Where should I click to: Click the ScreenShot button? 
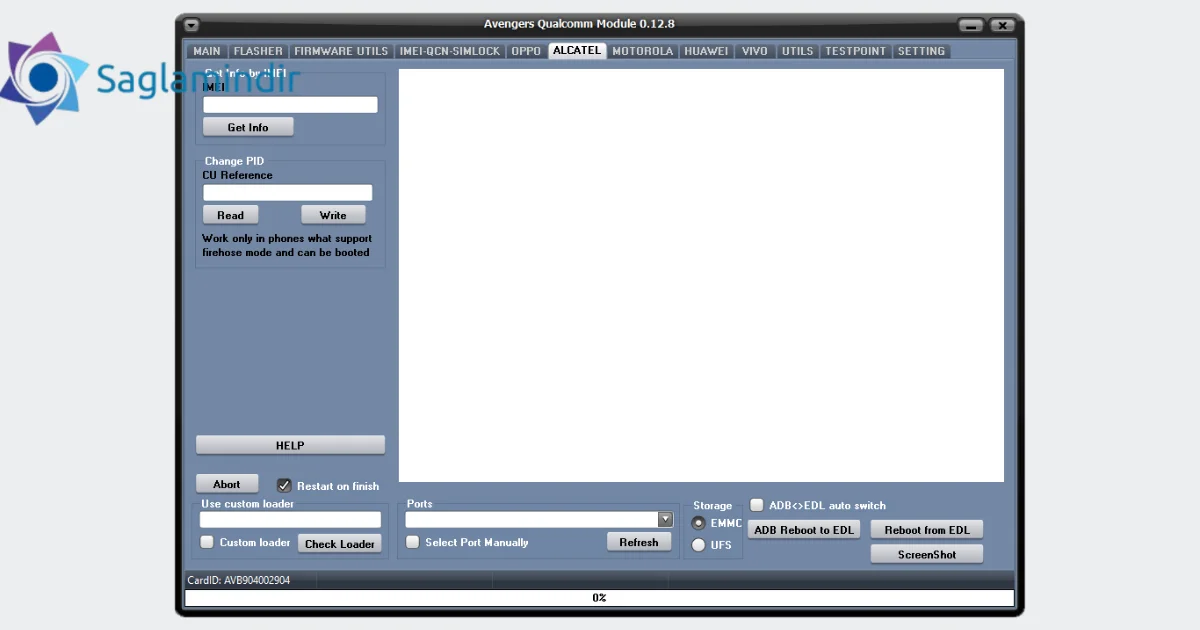[x=927, y=554]
